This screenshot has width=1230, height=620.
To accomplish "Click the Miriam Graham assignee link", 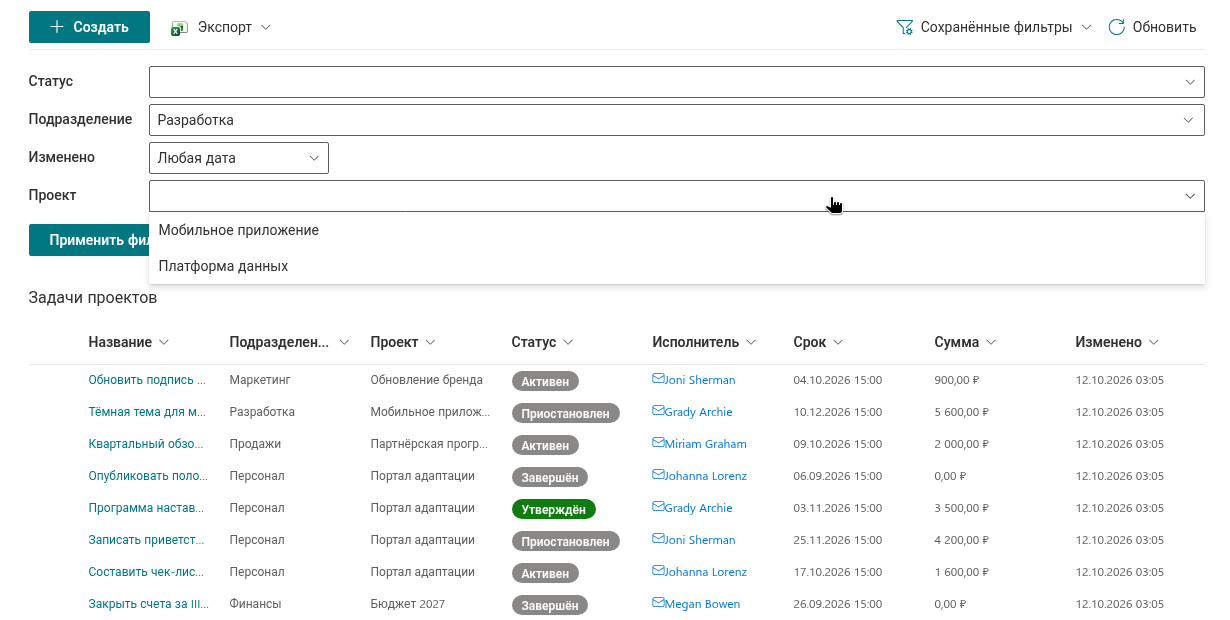I will tap(705, 444).
